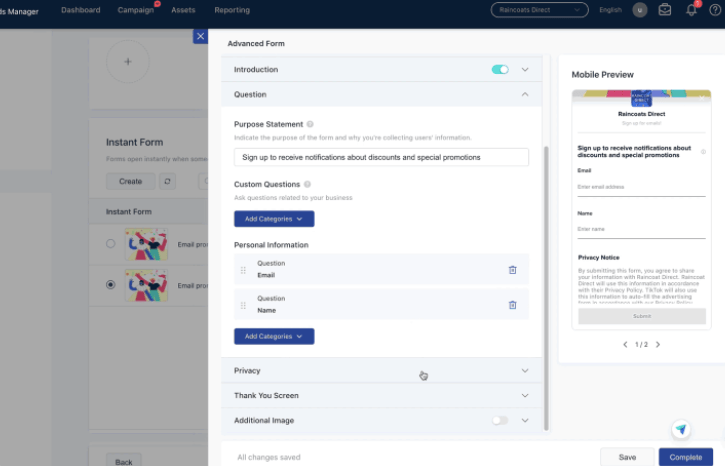Click the Purpose Statement text field

pyautogui.click(x=381, y=157)
